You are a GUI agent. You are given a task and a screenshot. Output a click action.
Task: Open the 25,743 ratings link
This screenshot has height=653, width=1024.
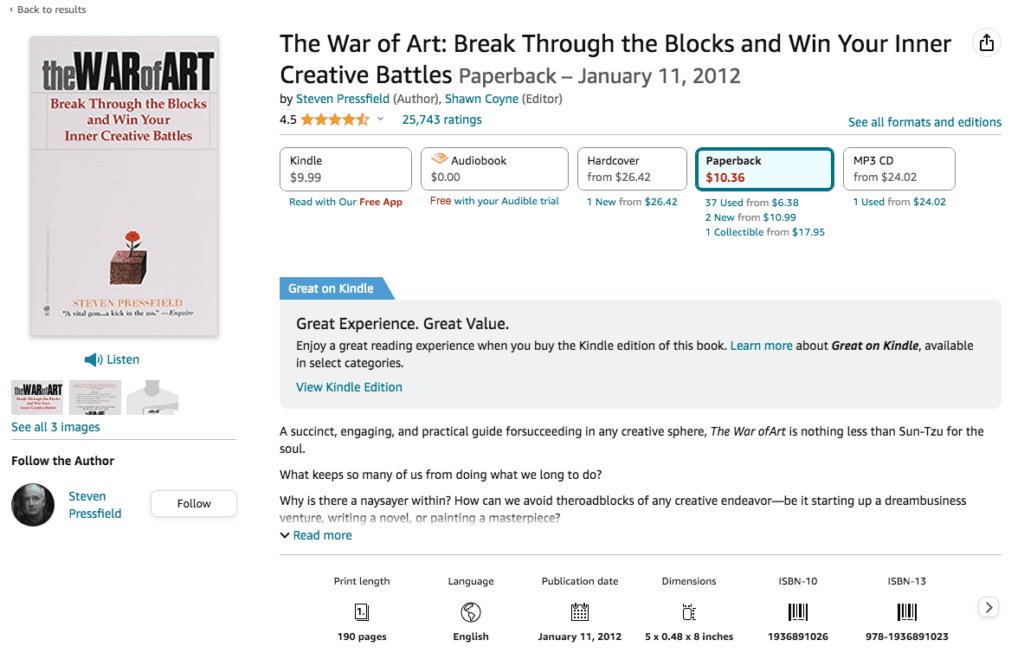tap(442, 118)
